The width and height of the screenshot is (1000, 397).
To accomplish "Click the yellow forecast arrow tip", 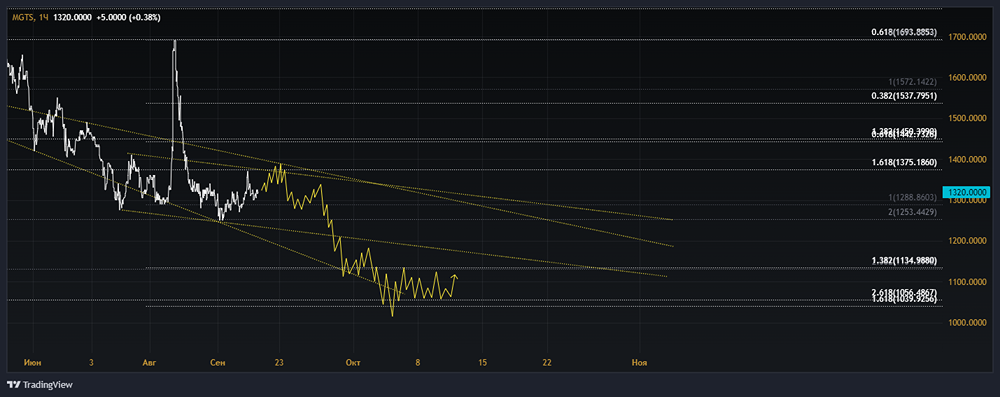I will click(x=455, y=276).
